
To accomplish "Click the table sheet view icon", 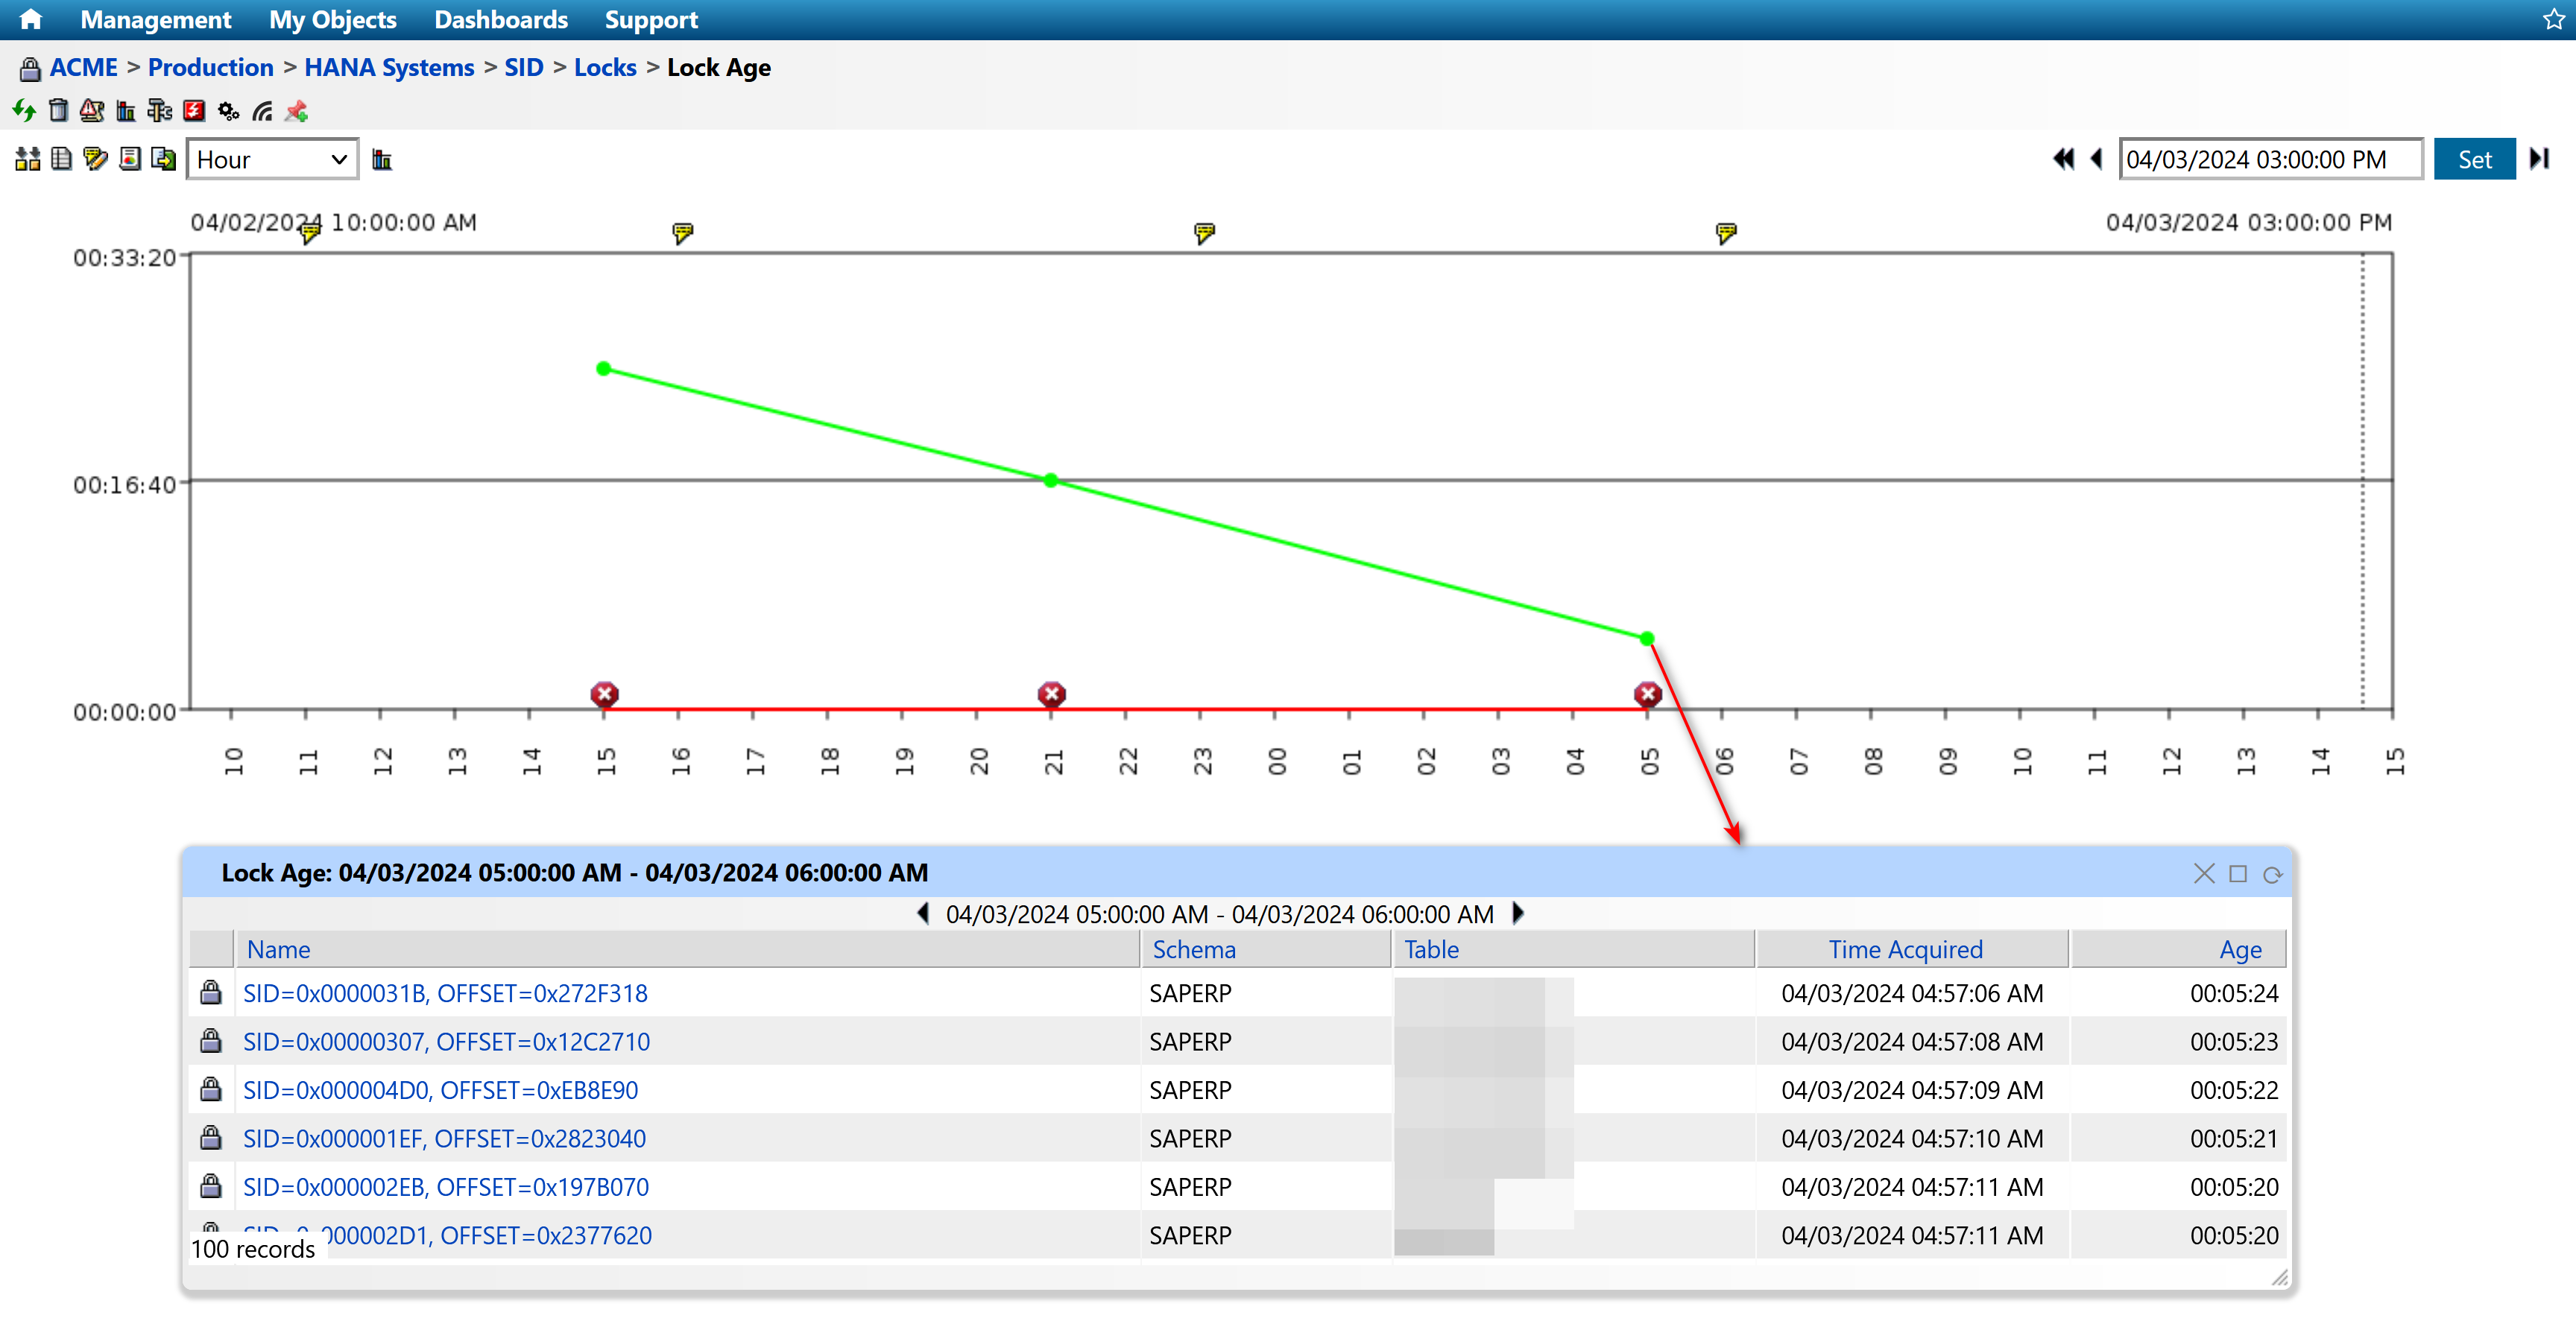I will [61, 159].
